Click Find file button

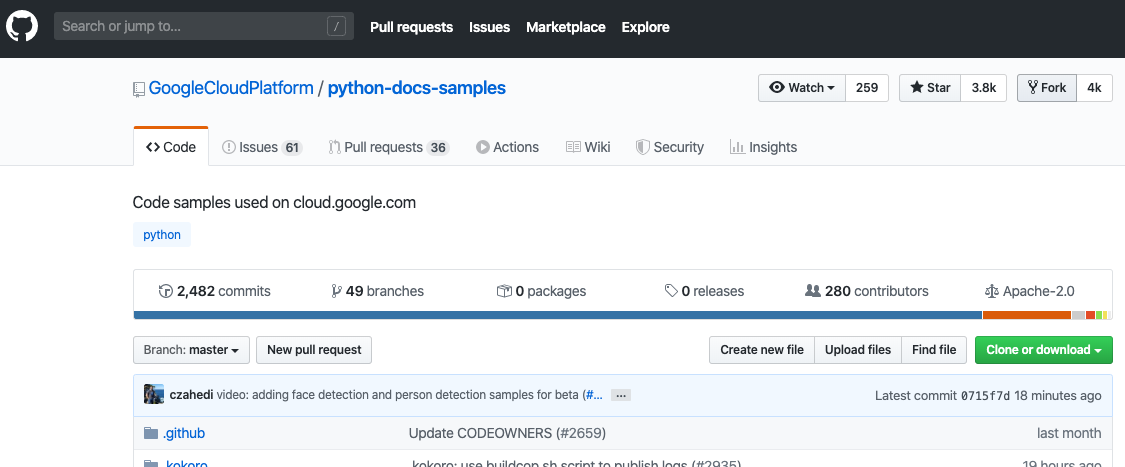[934, 350]
